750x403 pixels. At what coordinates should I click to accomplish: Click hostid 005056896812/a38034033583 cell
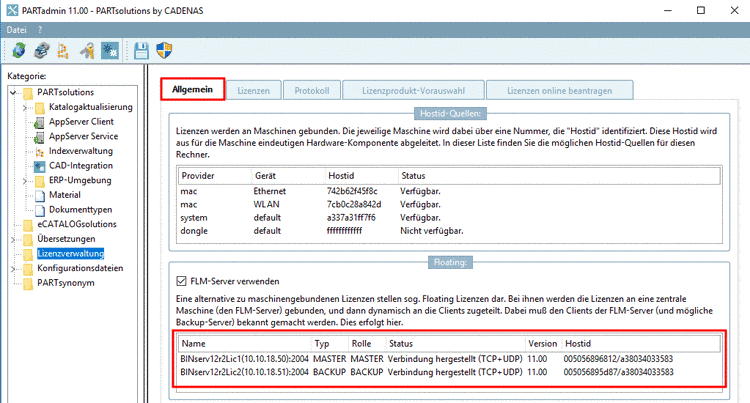(x=618, y=359)
